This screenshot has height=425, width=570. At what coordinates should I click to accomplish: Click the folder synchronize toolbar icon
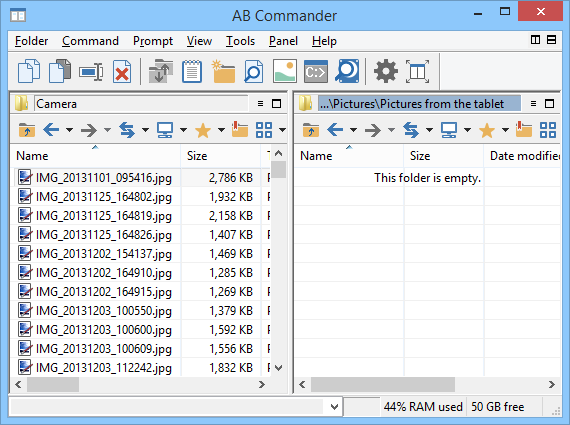point(161,71)
